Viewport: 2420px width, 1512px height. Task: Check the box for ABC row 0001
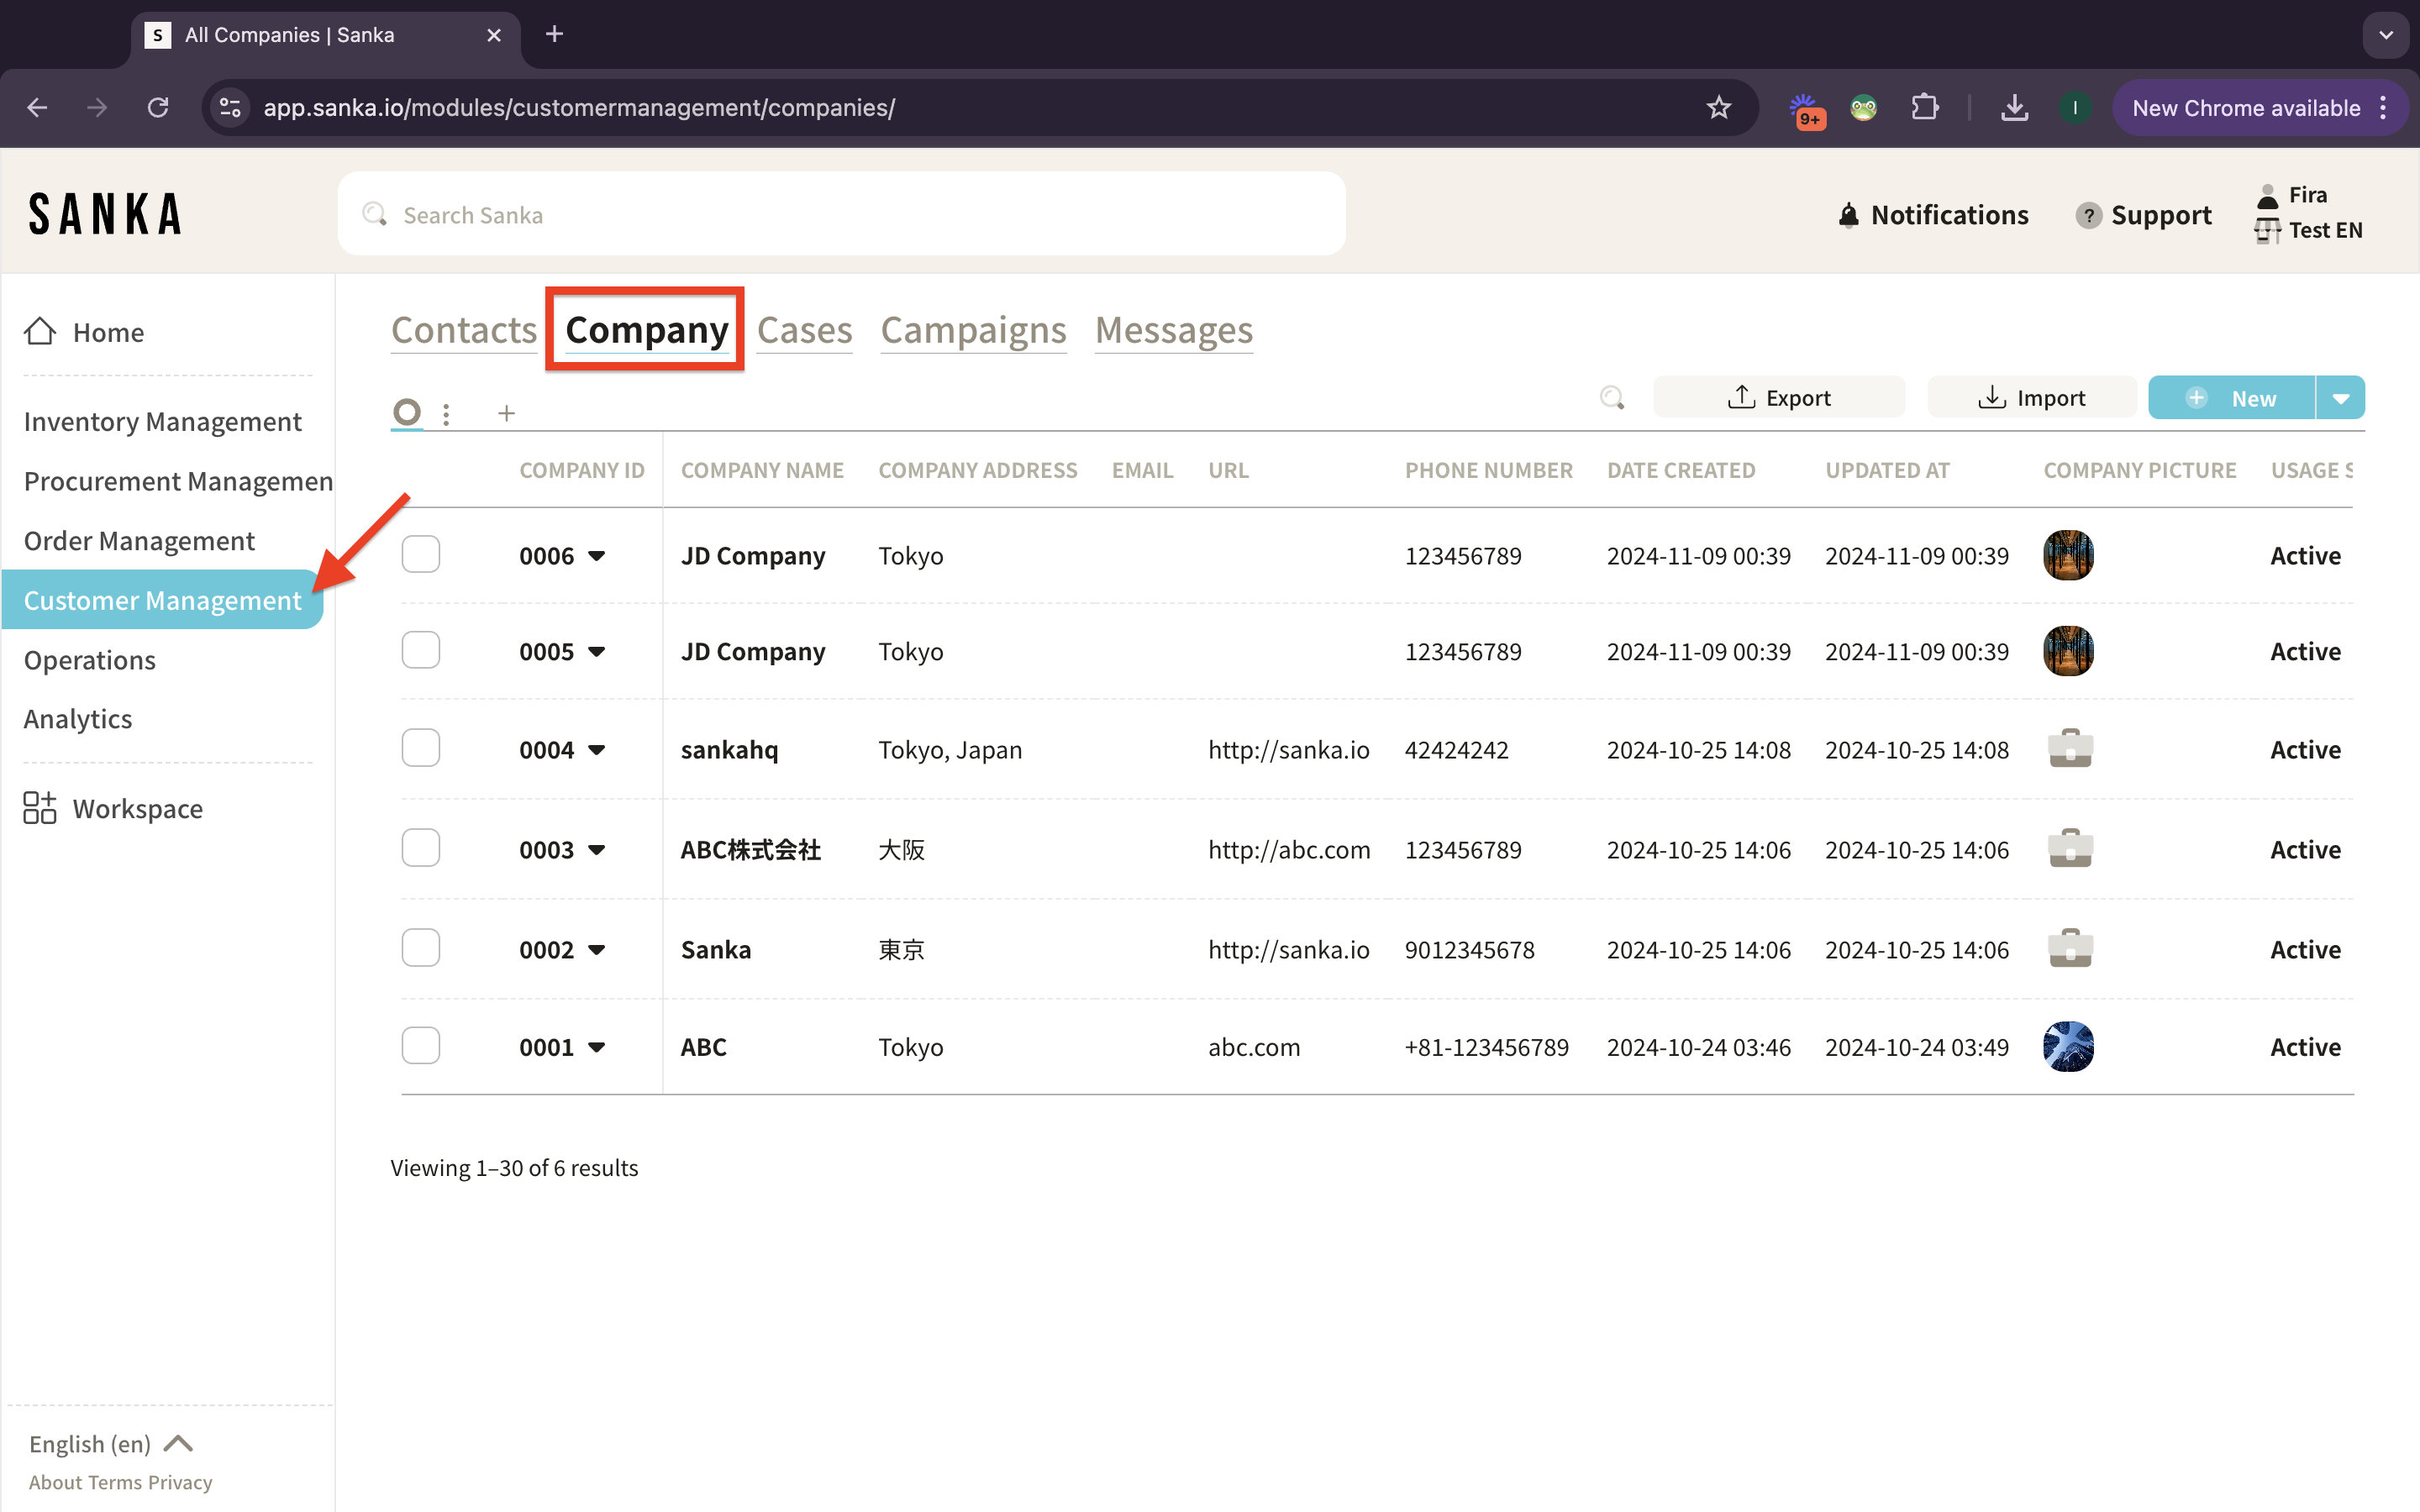click(421, 1046)
